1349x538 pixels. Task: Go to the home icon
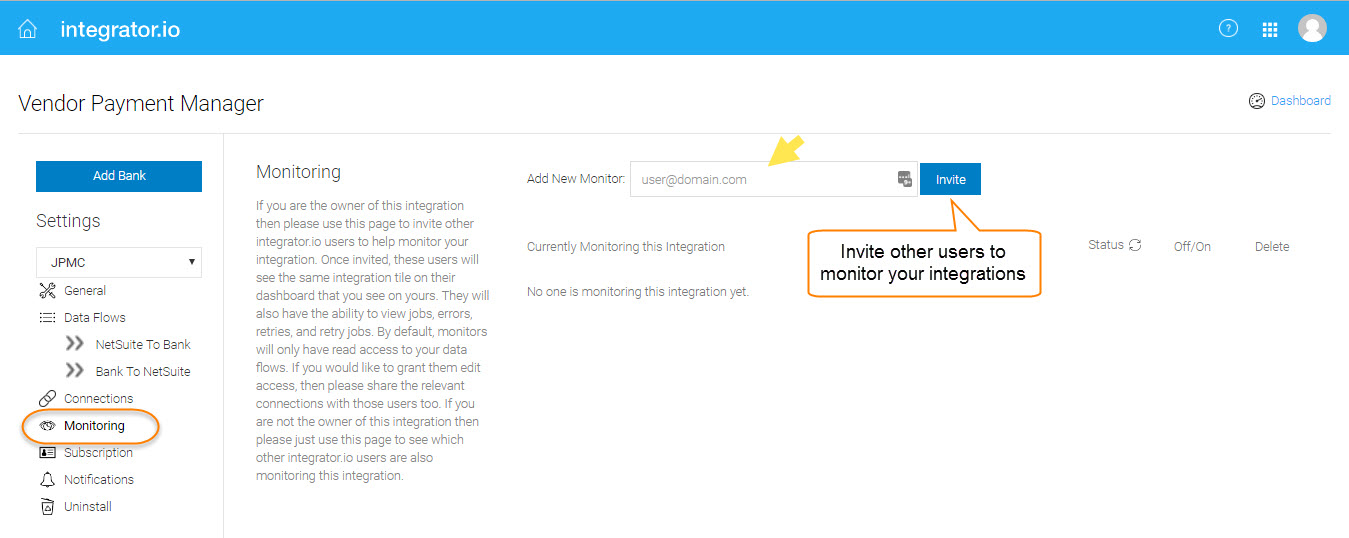(28, 29)
